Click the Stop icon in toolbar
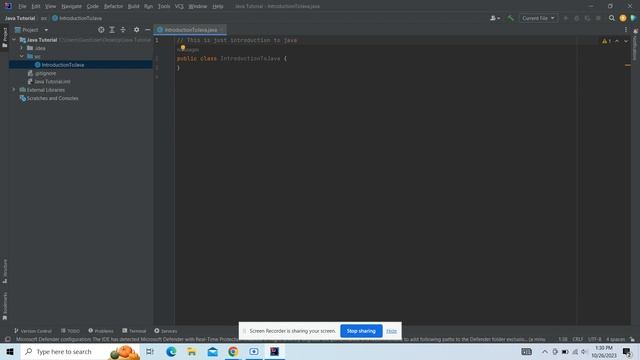The height and width of the screenshot is (360, 640). tap(598, 18)
